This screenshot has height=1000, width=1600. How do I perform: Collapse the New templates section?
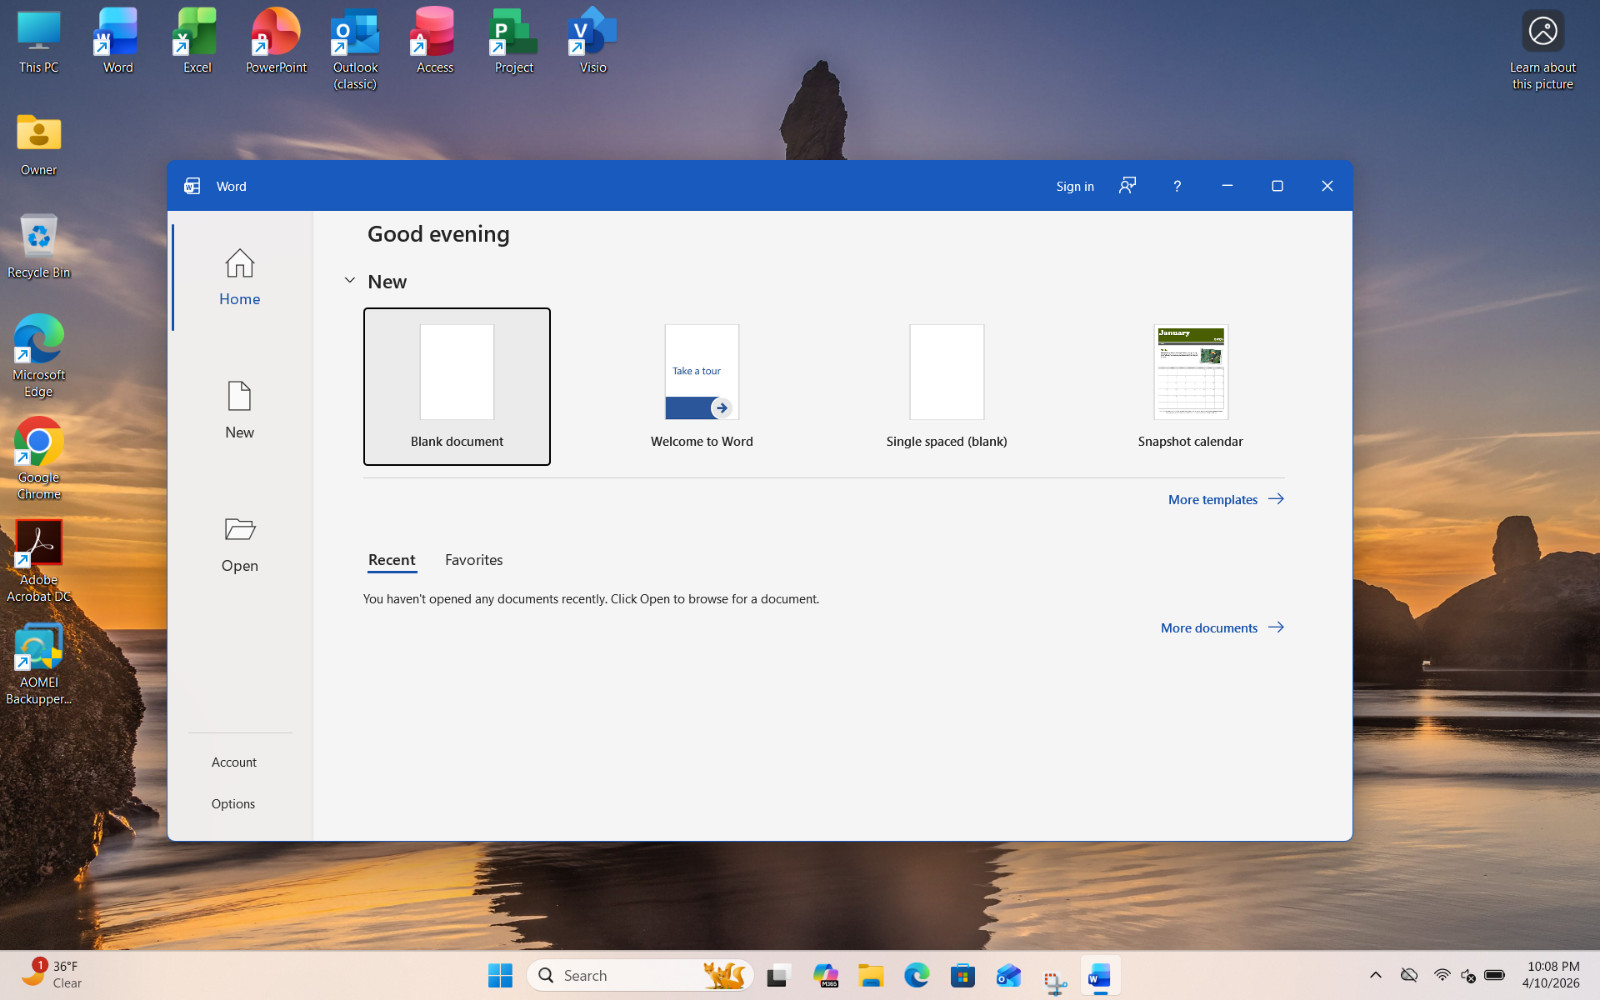[x=349, y=281]
